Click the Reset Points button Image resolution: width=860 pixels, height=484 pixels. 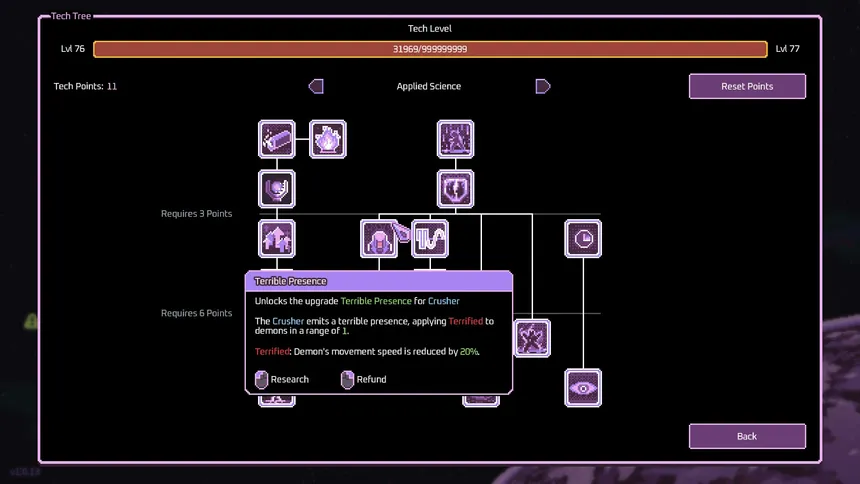tap(747, 86)
